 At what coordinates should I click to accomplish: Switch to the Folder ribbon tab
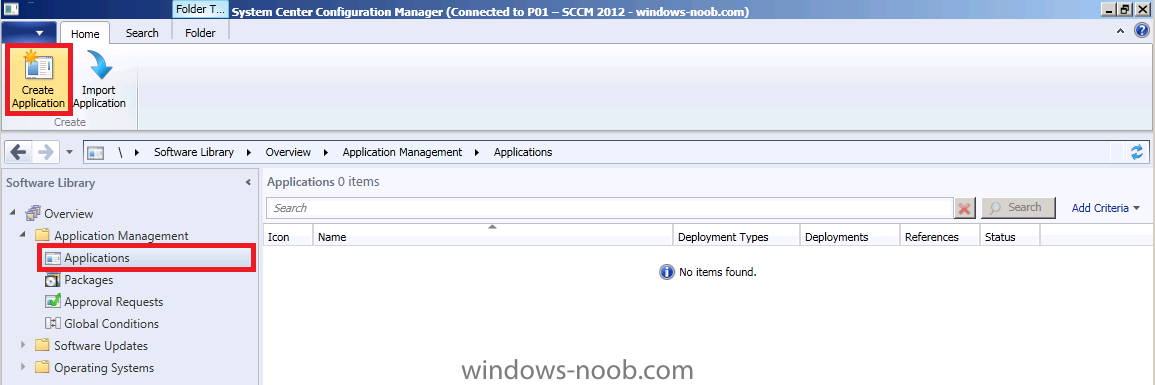(200, 33)
